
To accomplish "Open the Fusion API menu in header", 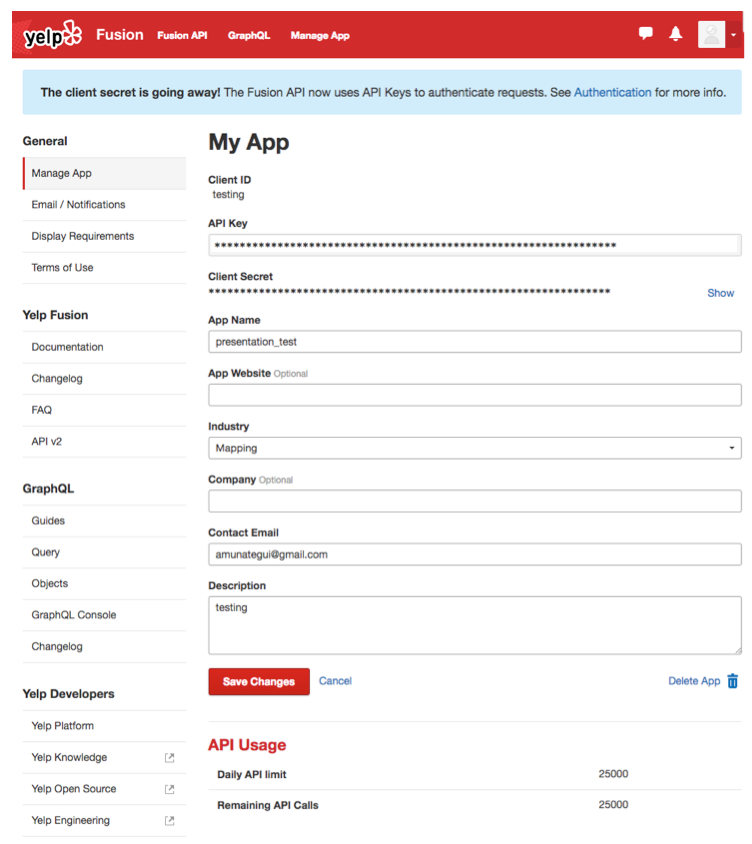I will click(182, 36).
